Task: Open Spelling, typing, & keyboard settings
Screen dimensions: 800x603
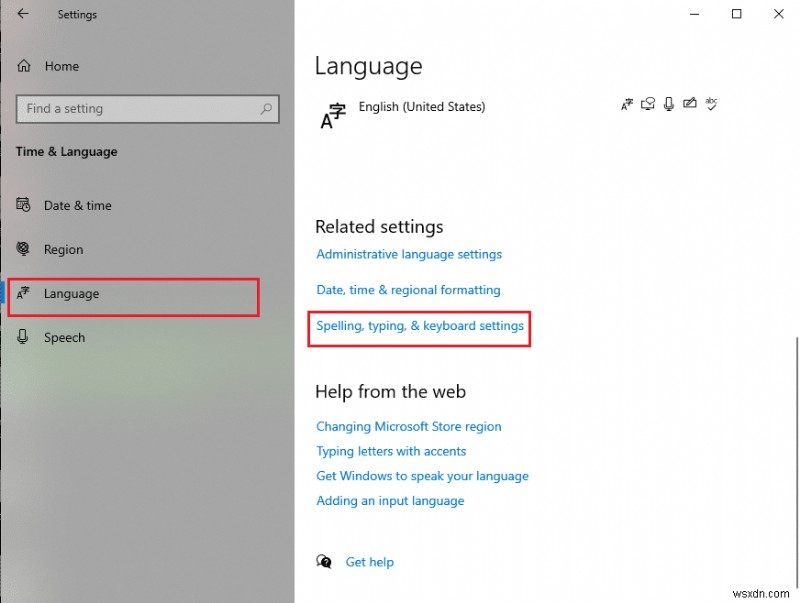Action: coord(419,324)
